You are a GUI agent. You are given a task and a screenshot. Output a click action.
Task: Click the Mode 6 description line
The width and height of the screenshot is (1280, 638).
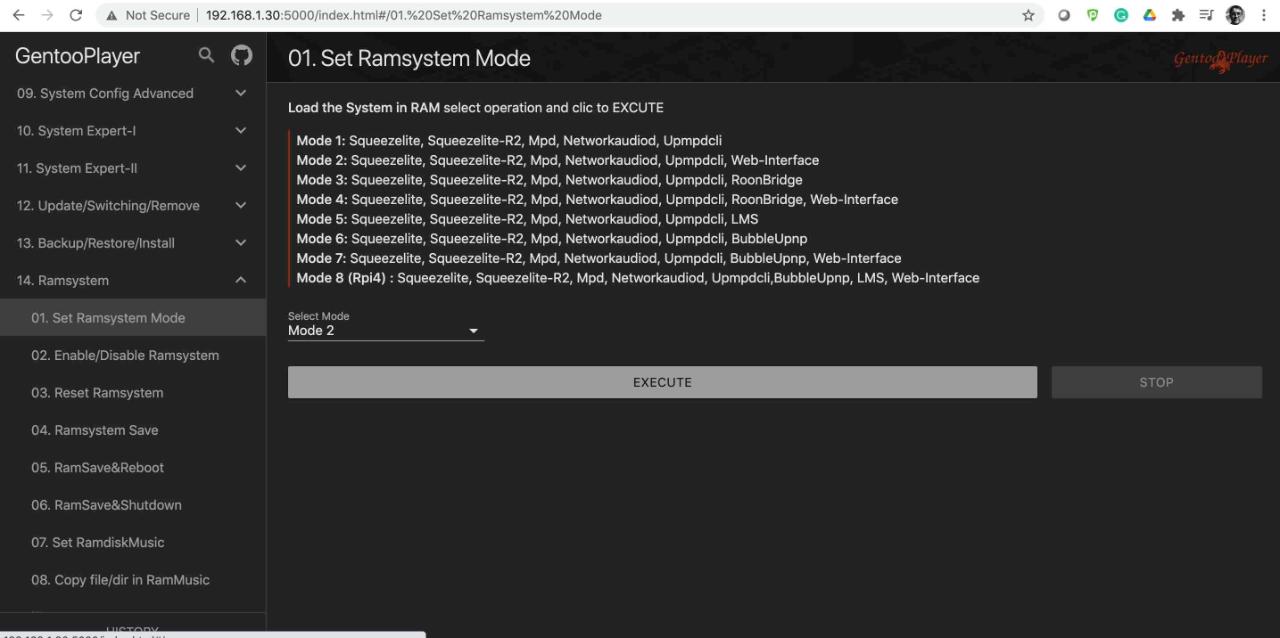pyautogui.click(x=552, y=239)
